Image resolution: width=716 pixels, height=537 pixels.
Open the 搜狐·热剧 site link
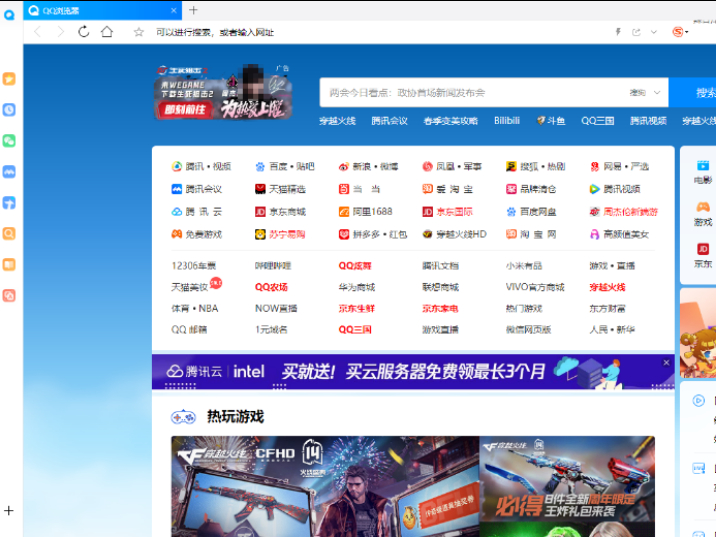(x=536, y=167)
